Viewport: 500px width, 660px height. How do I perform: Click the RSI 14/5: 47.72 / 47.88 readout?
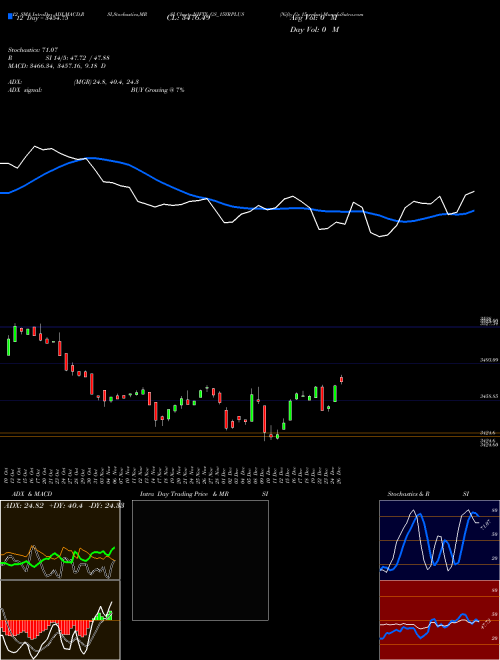(x=59, y=58)
